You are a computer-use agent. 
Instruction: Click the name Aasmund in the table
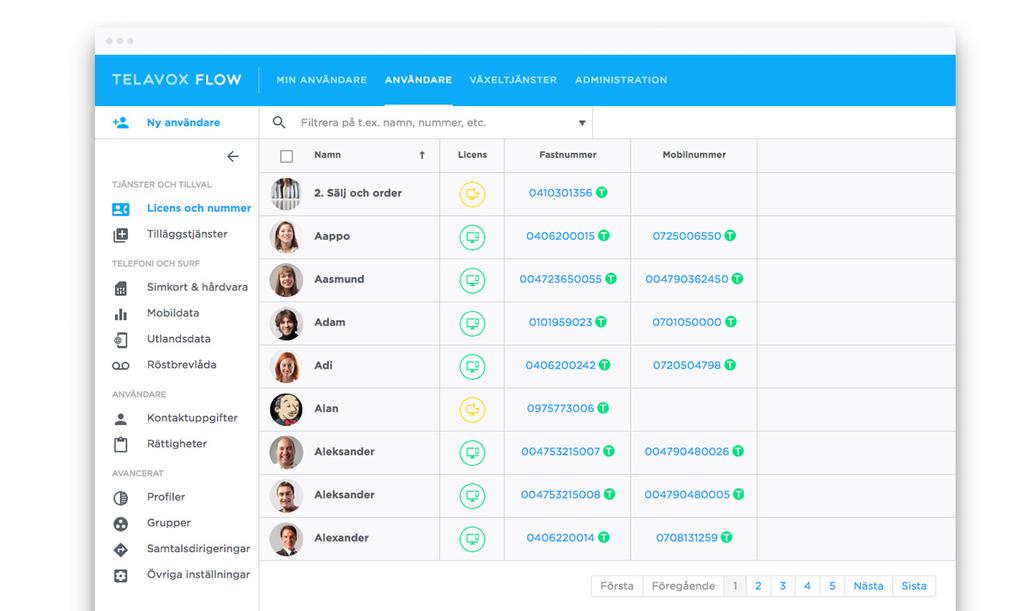[x=339, y=279]
